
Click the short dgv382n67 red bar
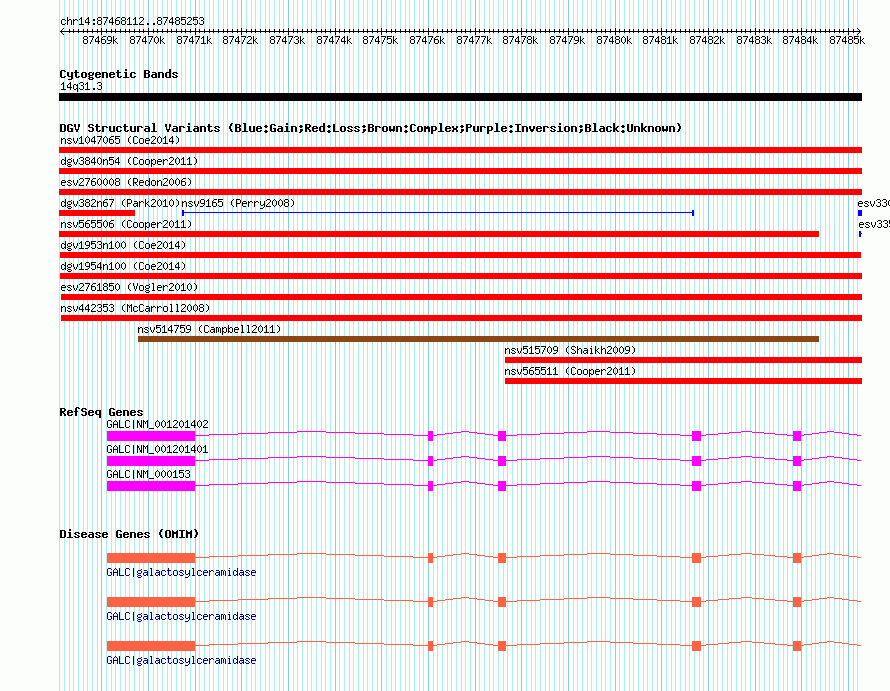(x=97, y=213)
